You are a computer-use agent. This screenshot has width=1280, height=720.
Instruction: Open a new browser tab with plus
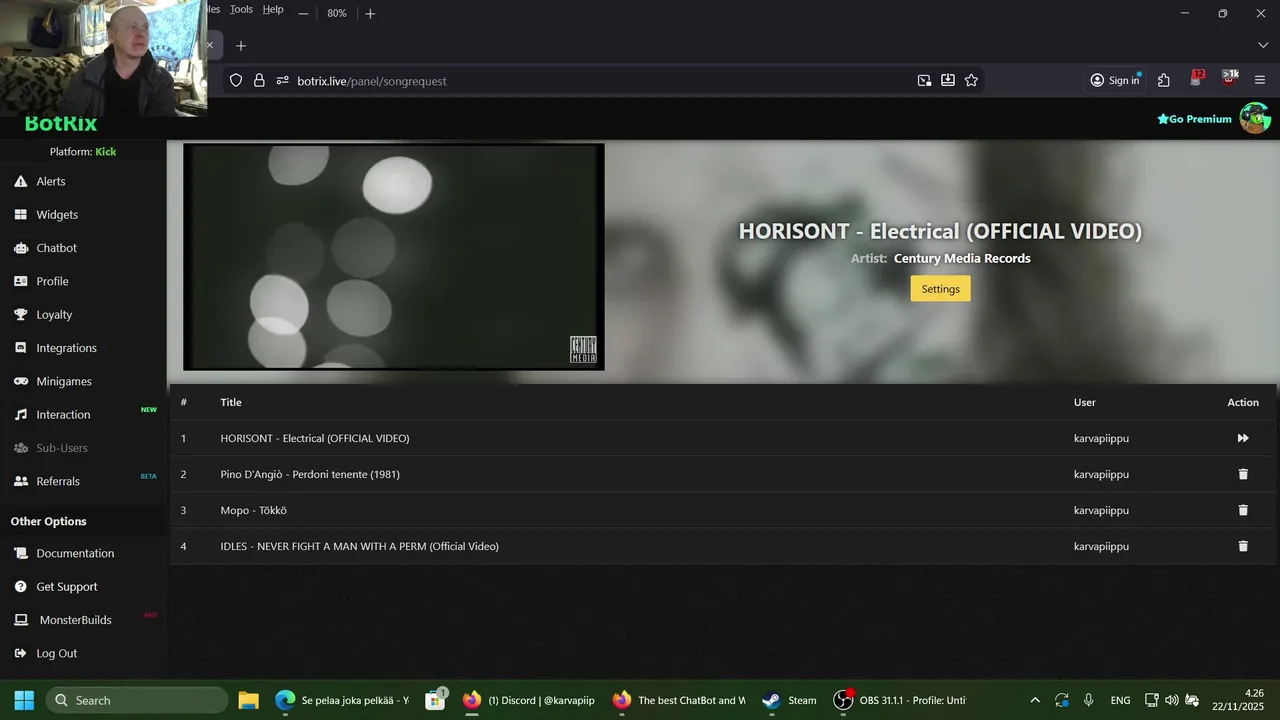(x=241, y=46)
